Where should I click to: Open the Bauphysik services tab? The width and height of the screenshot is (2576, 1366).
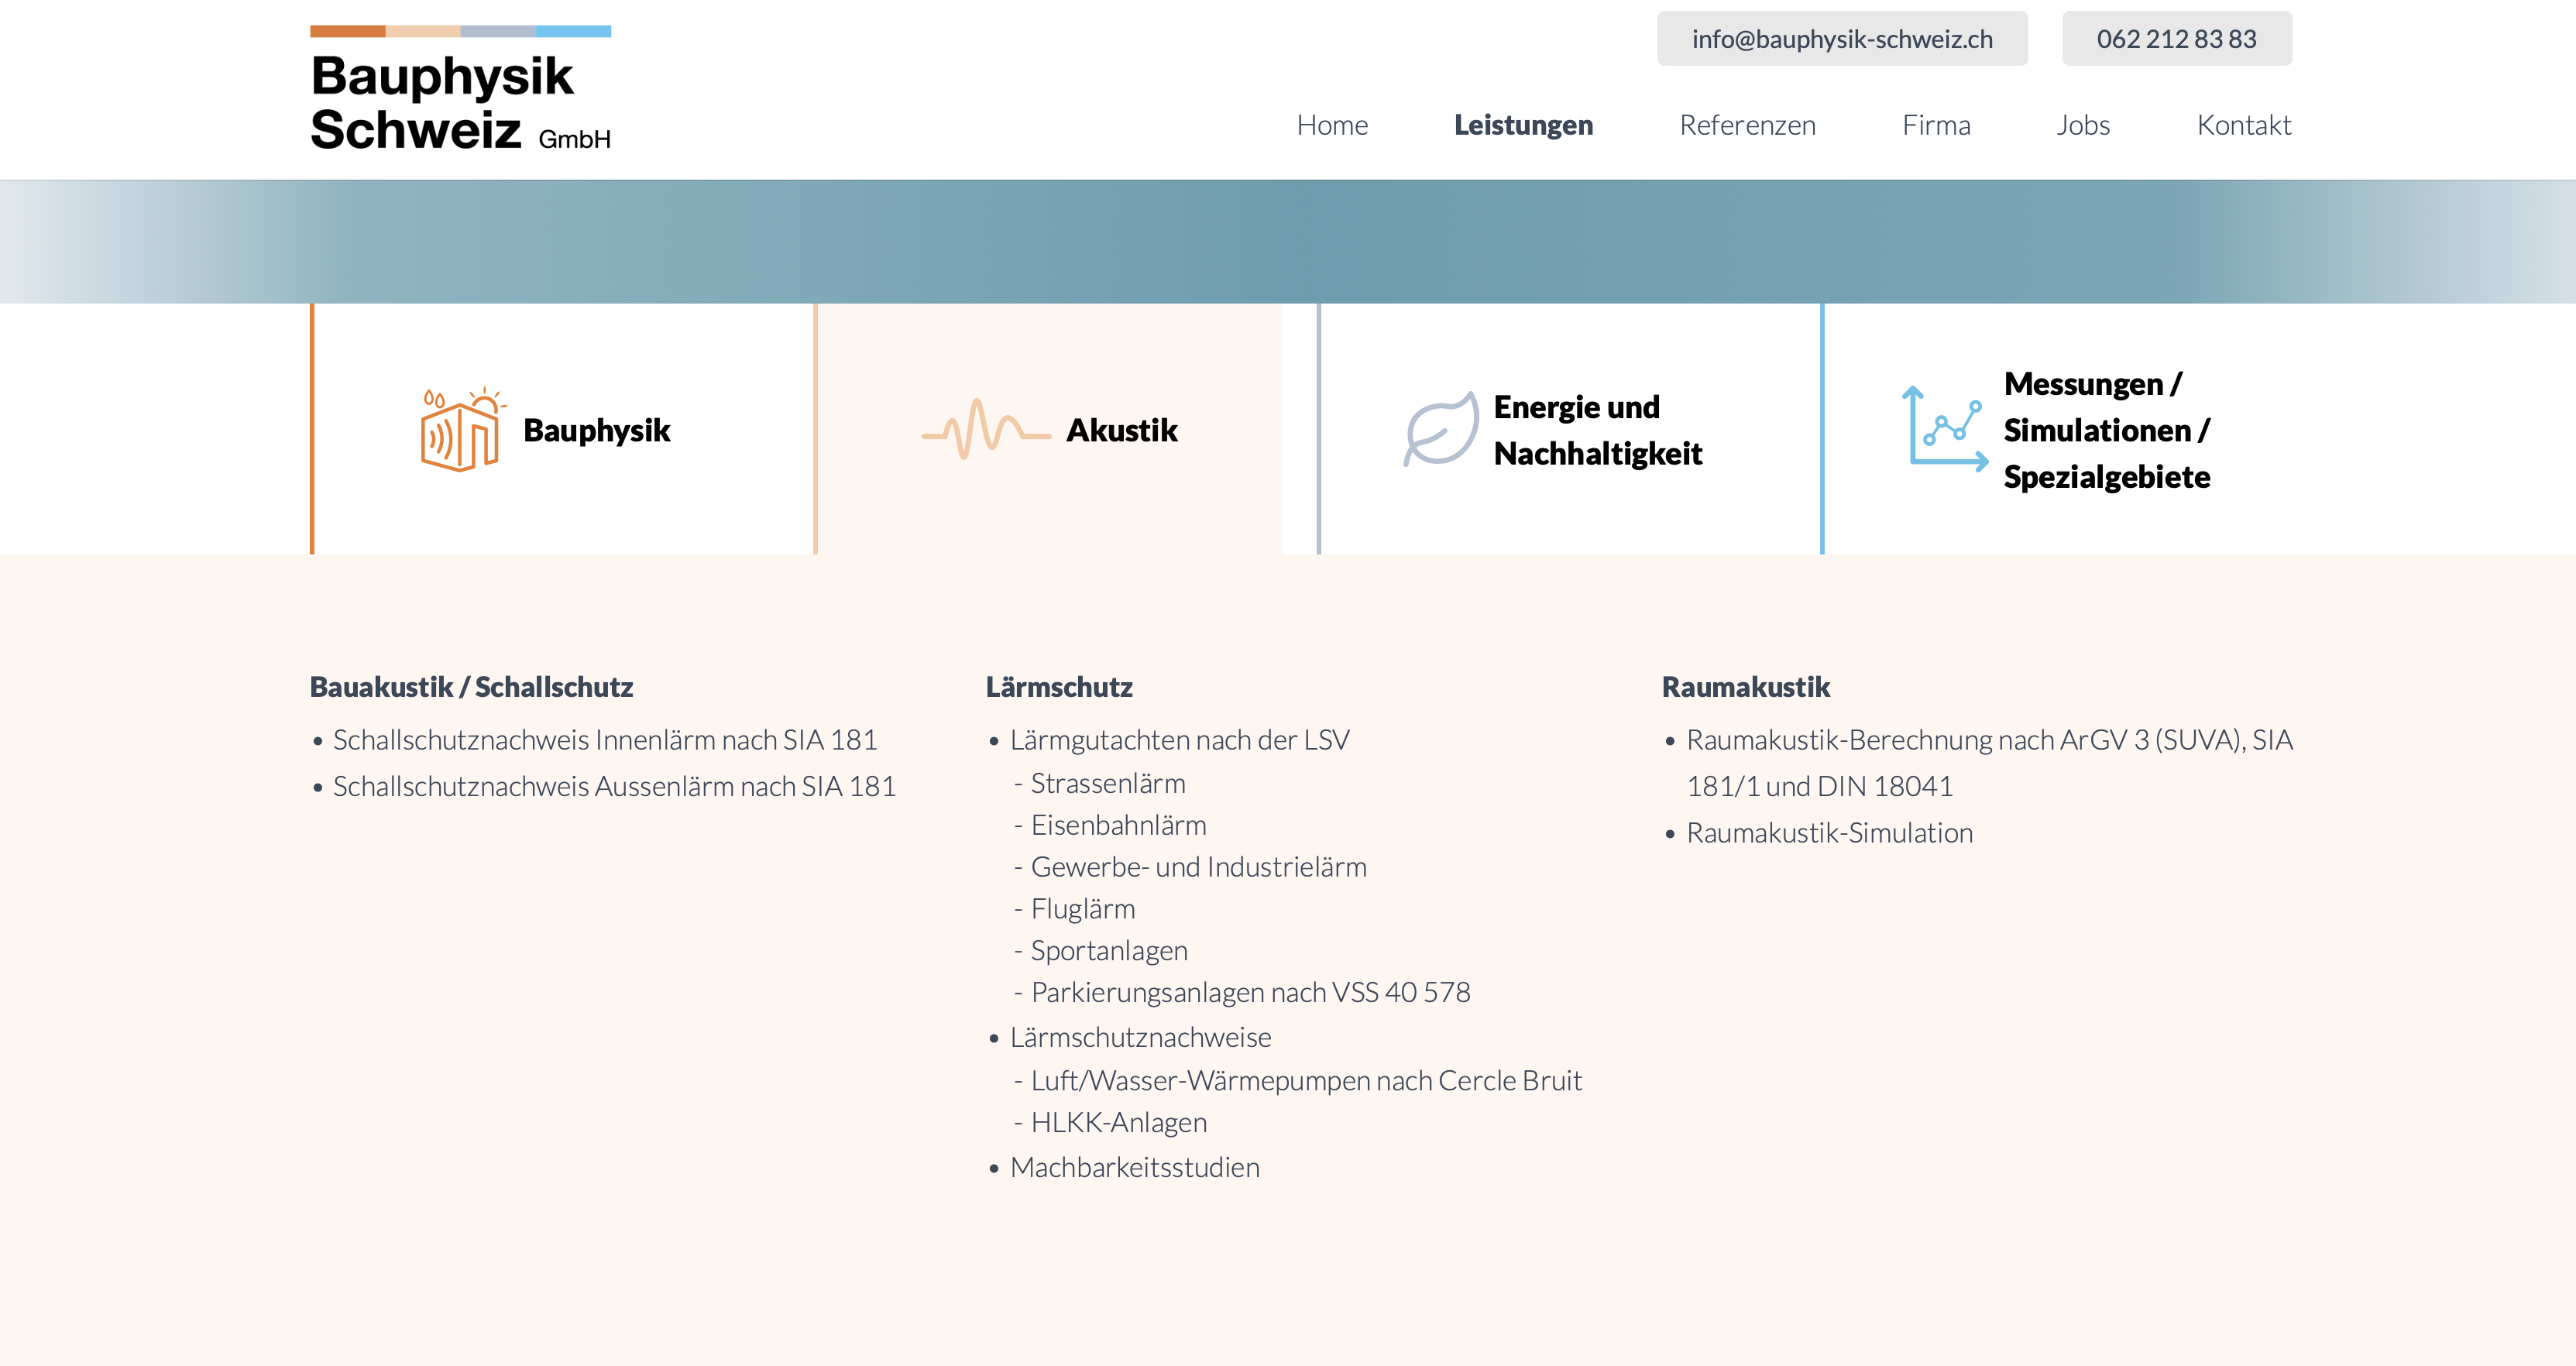[564, 429]
